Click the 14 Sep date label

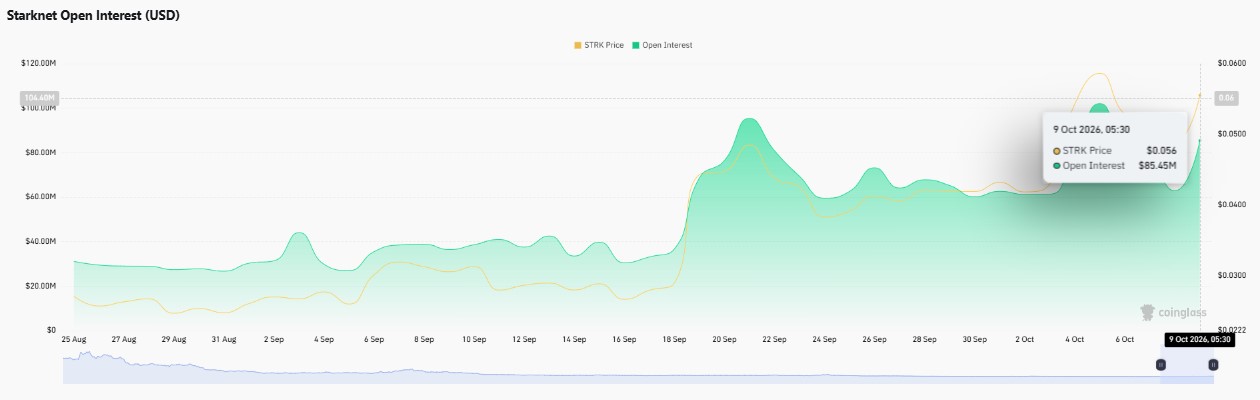coord(574,340)
